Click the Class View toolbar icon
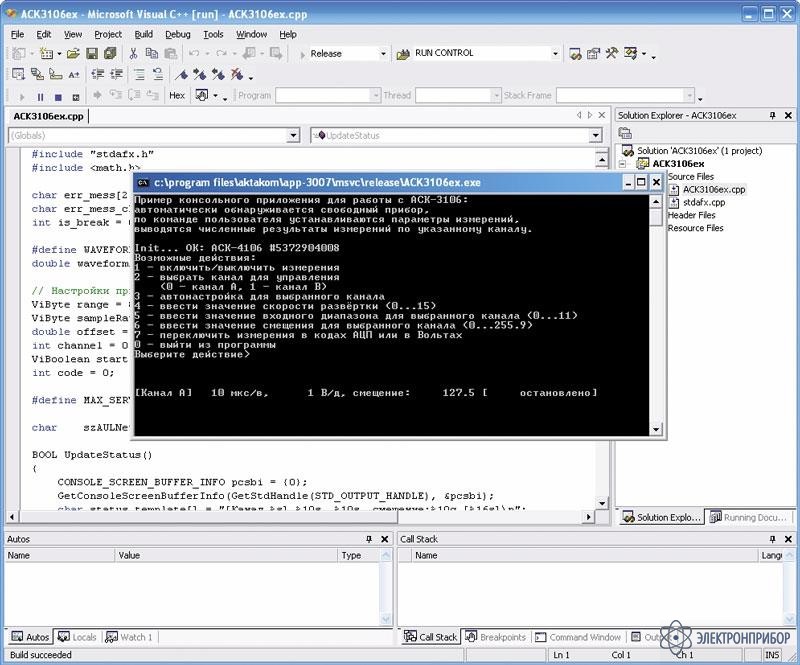The width and height of the screenshot is (800, 665). pos(631,53)
